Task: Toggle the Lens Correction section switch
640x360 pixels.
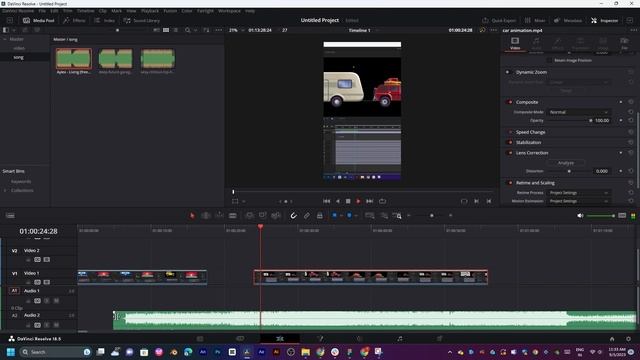Action: [510, 153]
